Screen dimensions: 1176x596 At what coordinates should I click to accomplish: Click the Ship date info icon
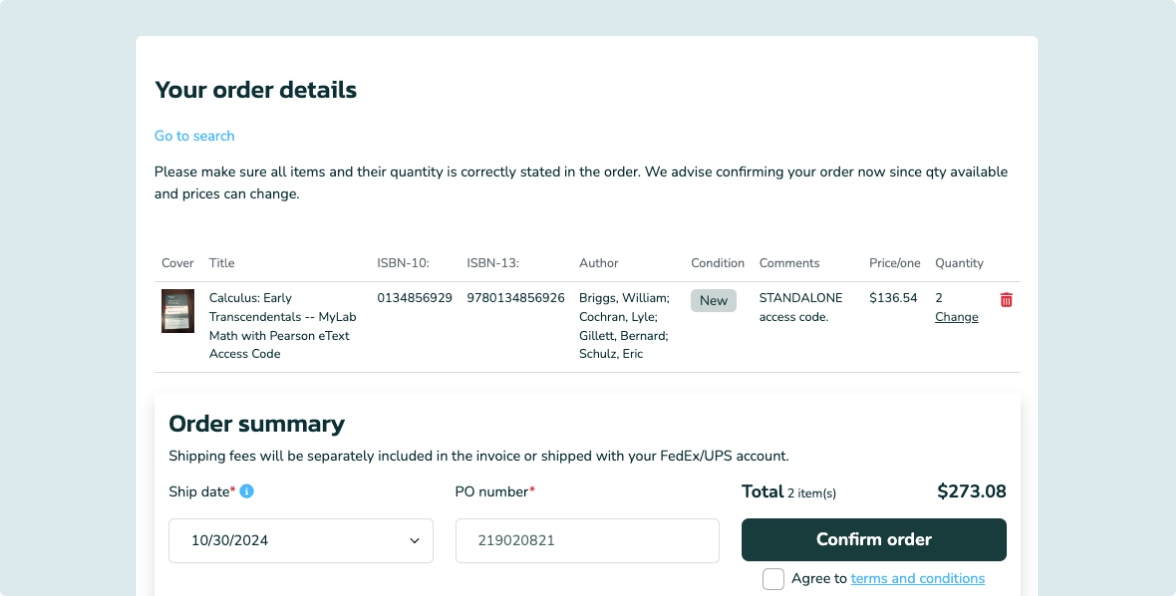pos(246,491)
